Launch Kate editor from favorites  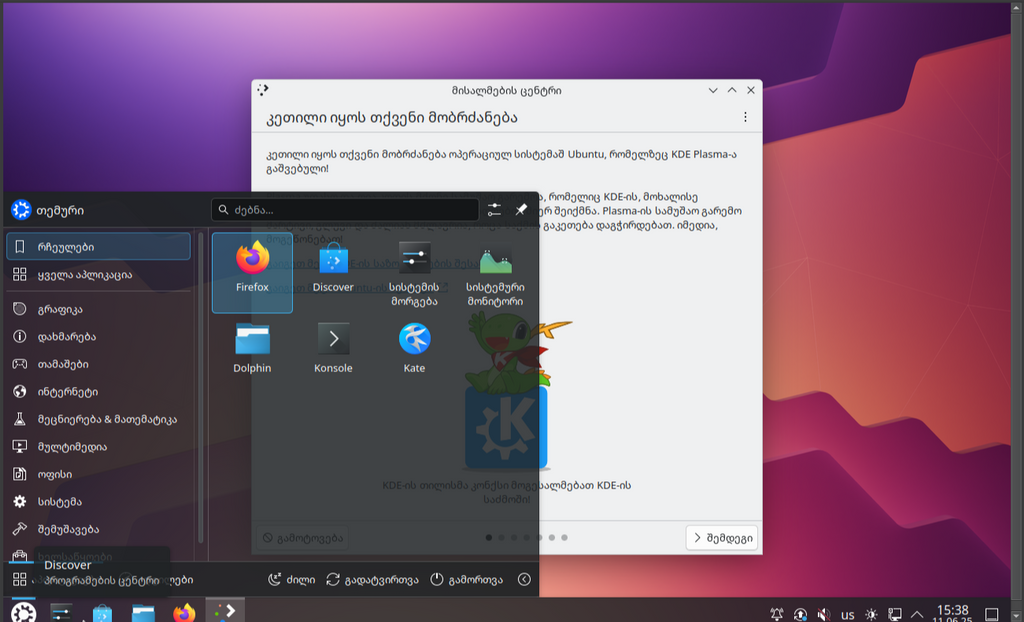(414, 348)
